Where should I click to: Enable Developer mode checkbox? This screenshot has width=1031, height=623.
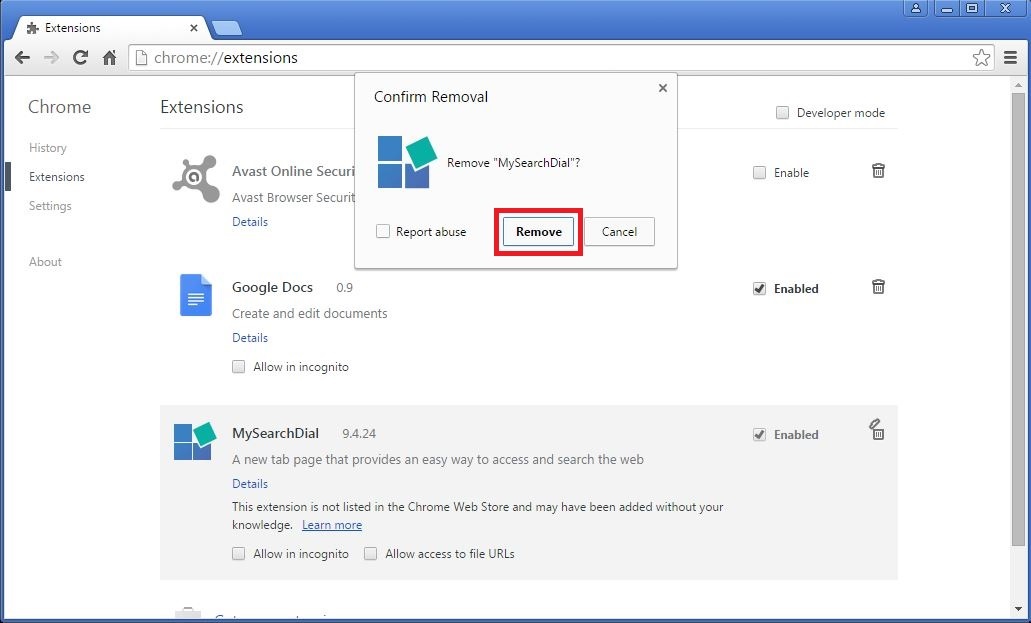[x=782, y=112]
